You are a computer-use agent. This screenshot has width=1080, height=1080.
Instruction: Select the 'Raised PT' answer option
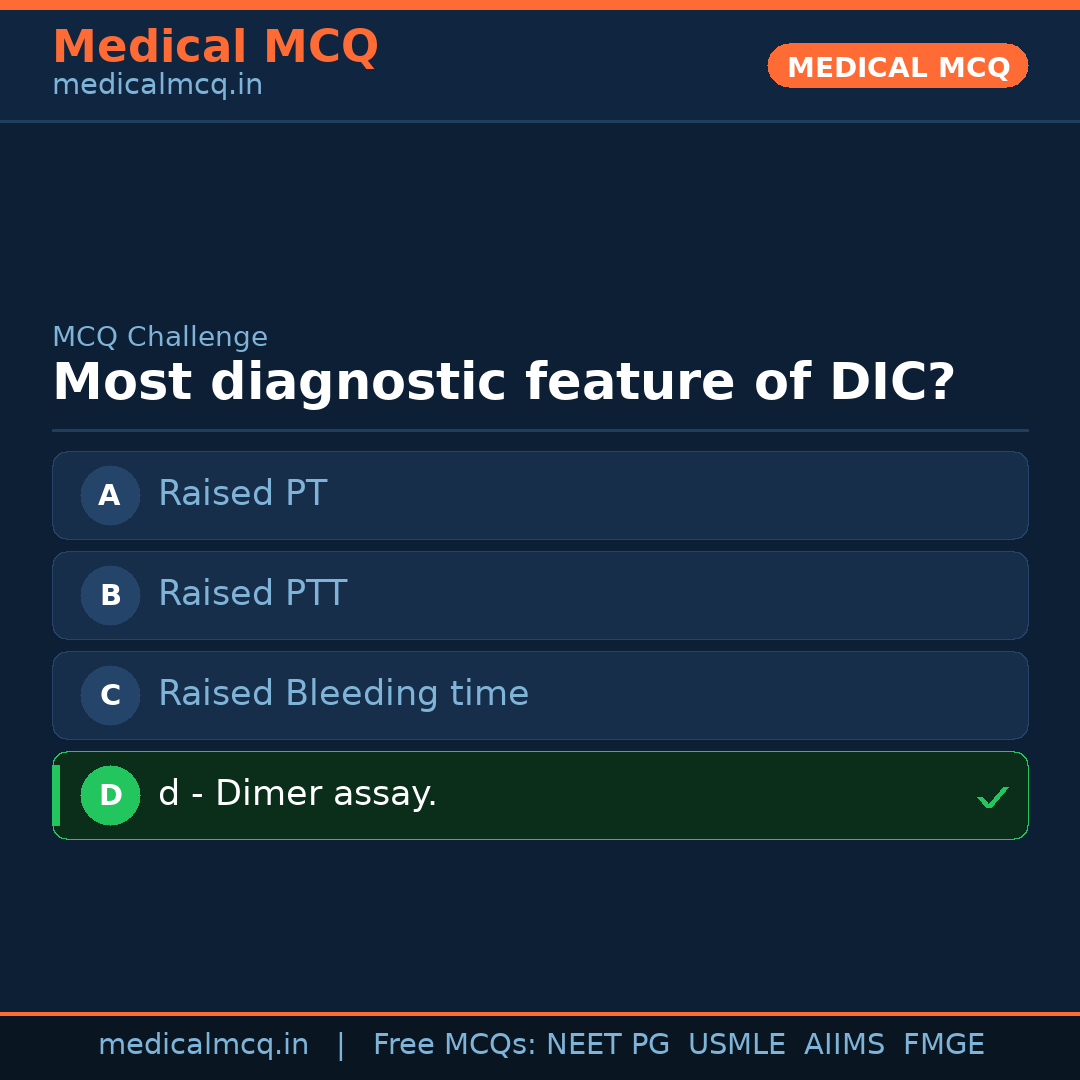pos(540,495)
